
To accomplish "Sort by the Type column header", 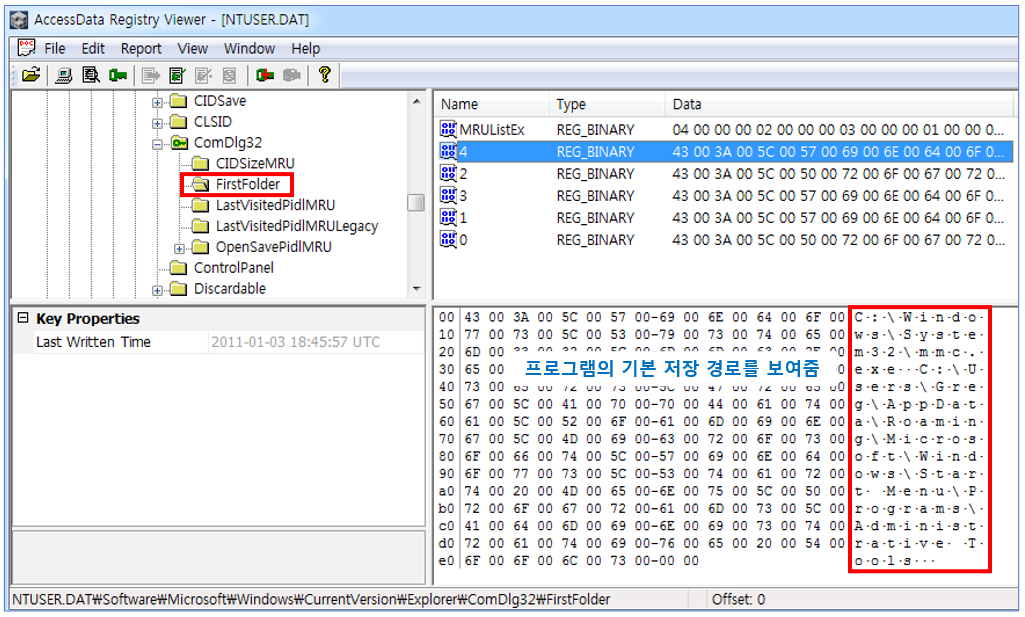I will pyautogui.click(x=607, y=105).
